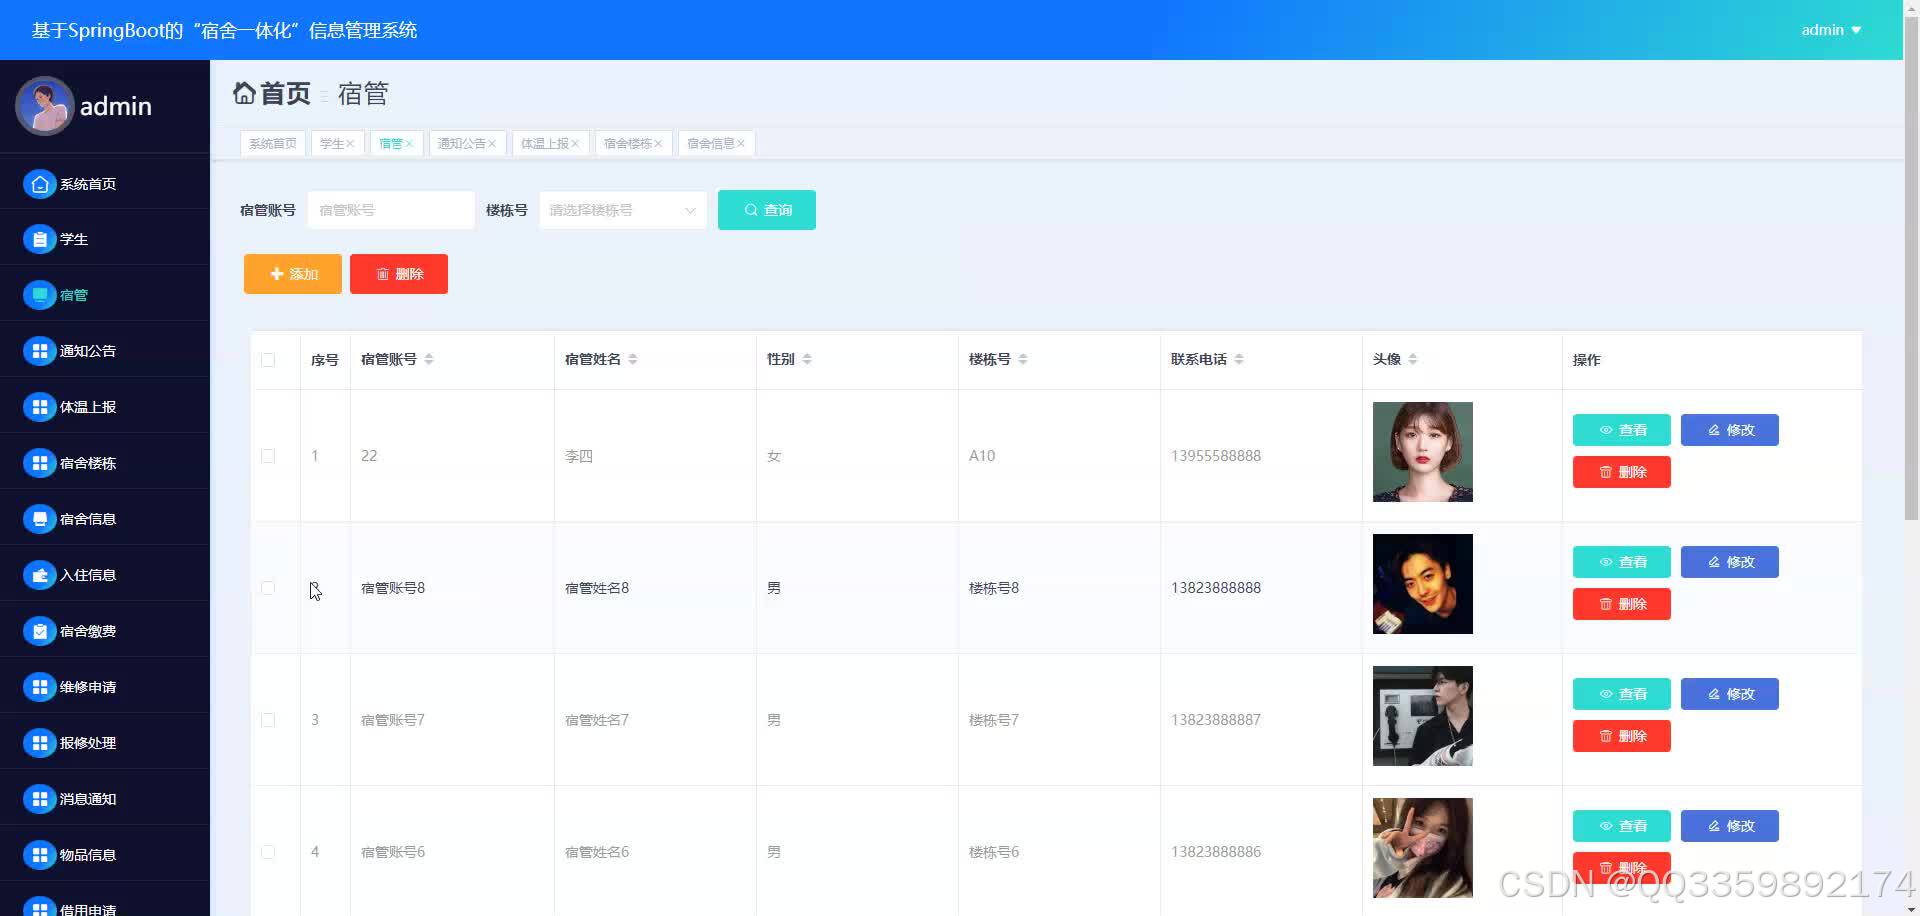The height and width of the screenshot is (916, 1920).
Task: Click the admin avatar in the sidebar
Action: [44, 105]
